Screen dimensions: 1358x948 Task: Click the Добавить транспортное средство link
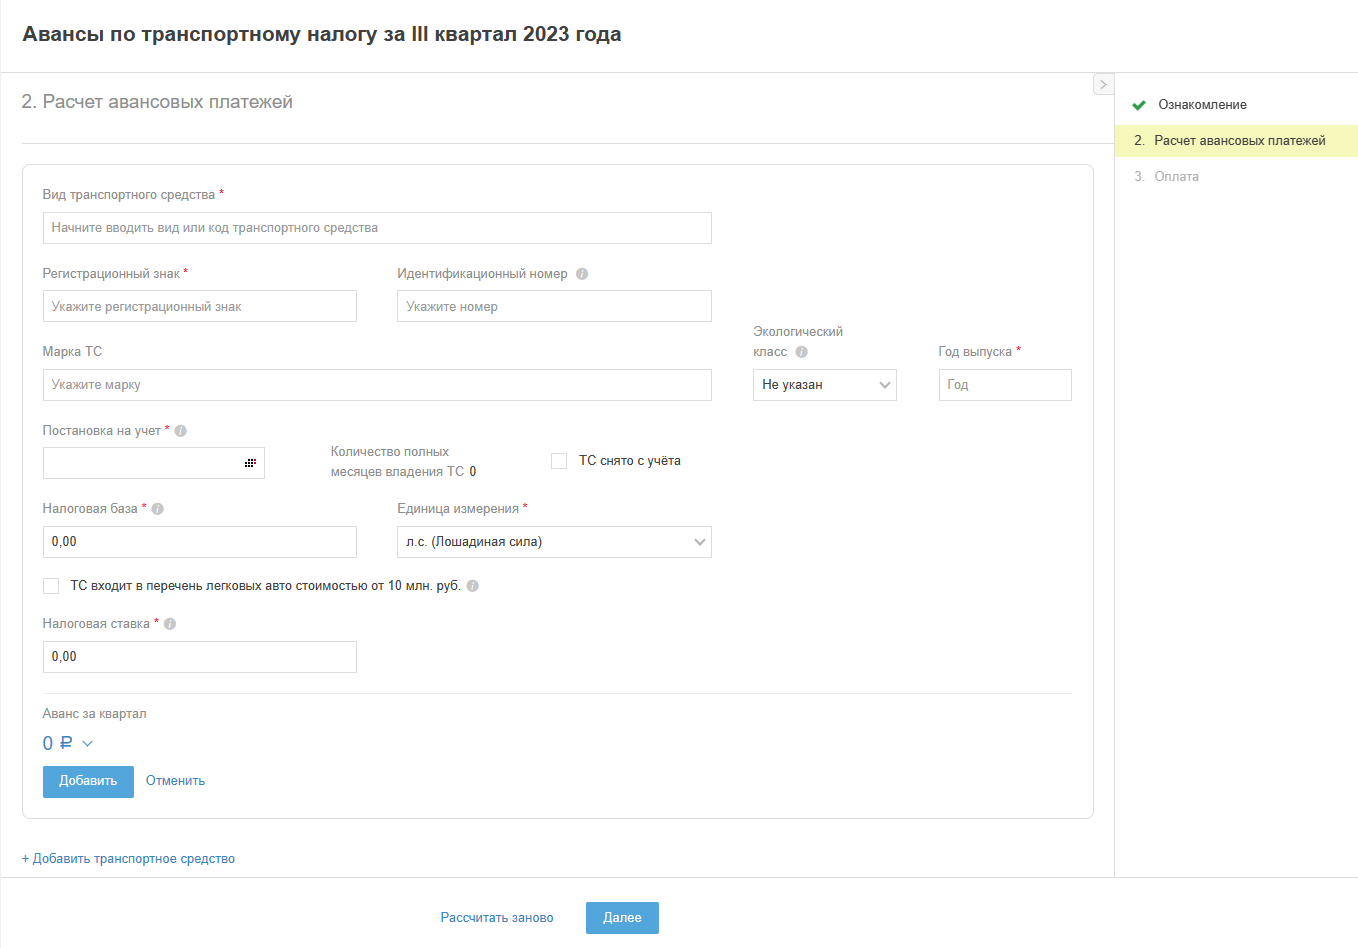(x=129, y=859)
